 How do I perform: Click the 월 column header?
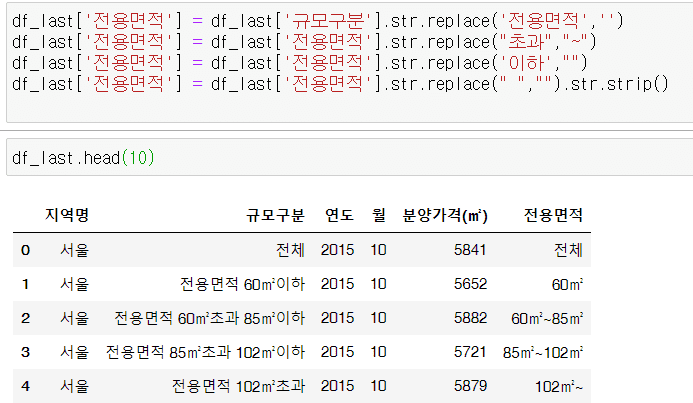tap(379, 215)
